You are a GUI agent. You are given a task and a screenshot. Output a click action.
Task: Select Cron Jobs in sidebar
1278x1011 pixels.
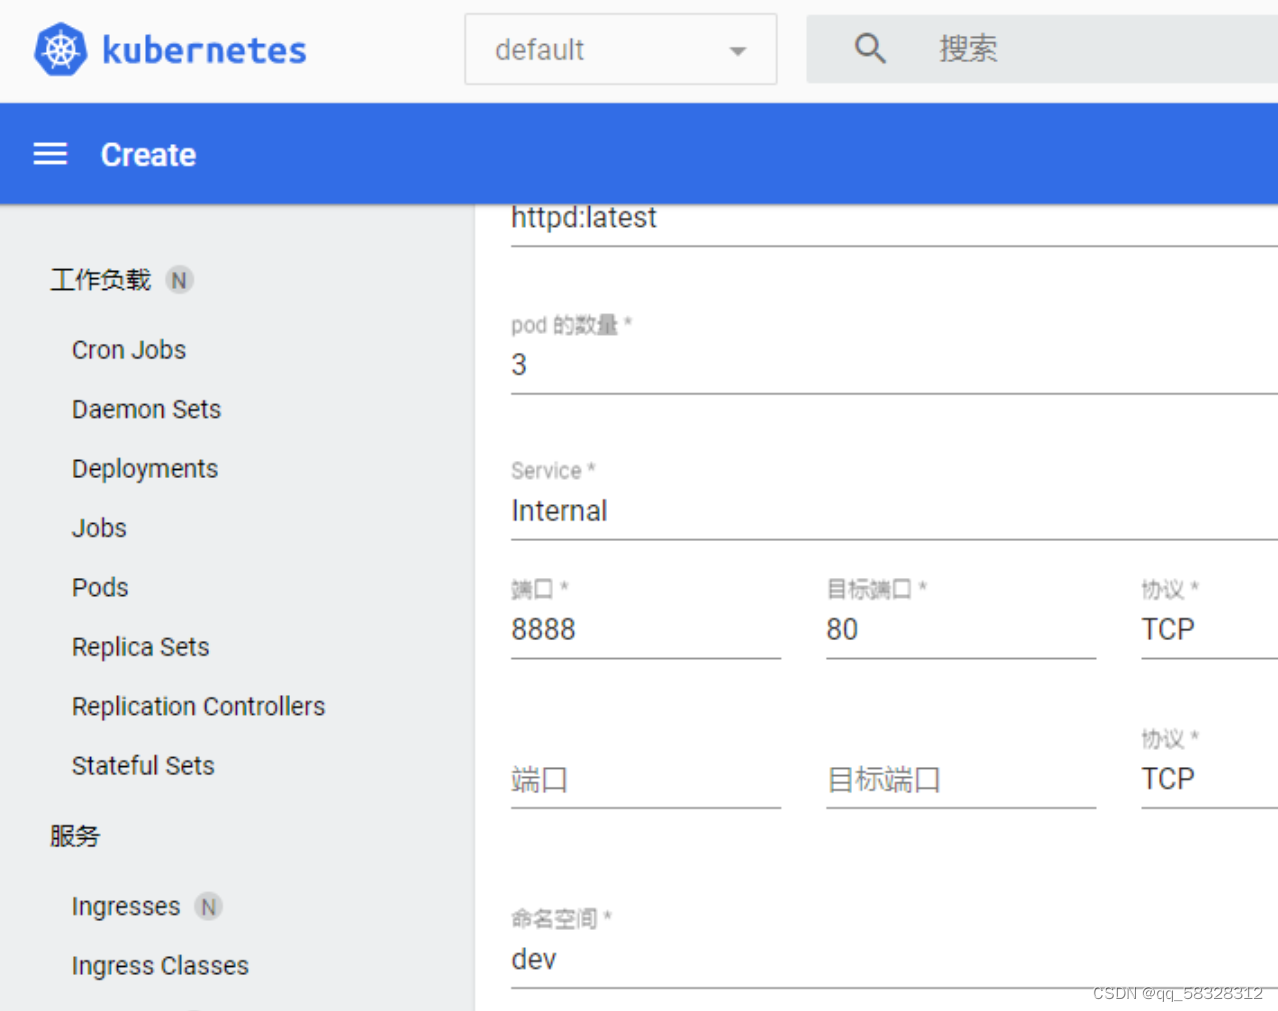click(x=129, y=349)
